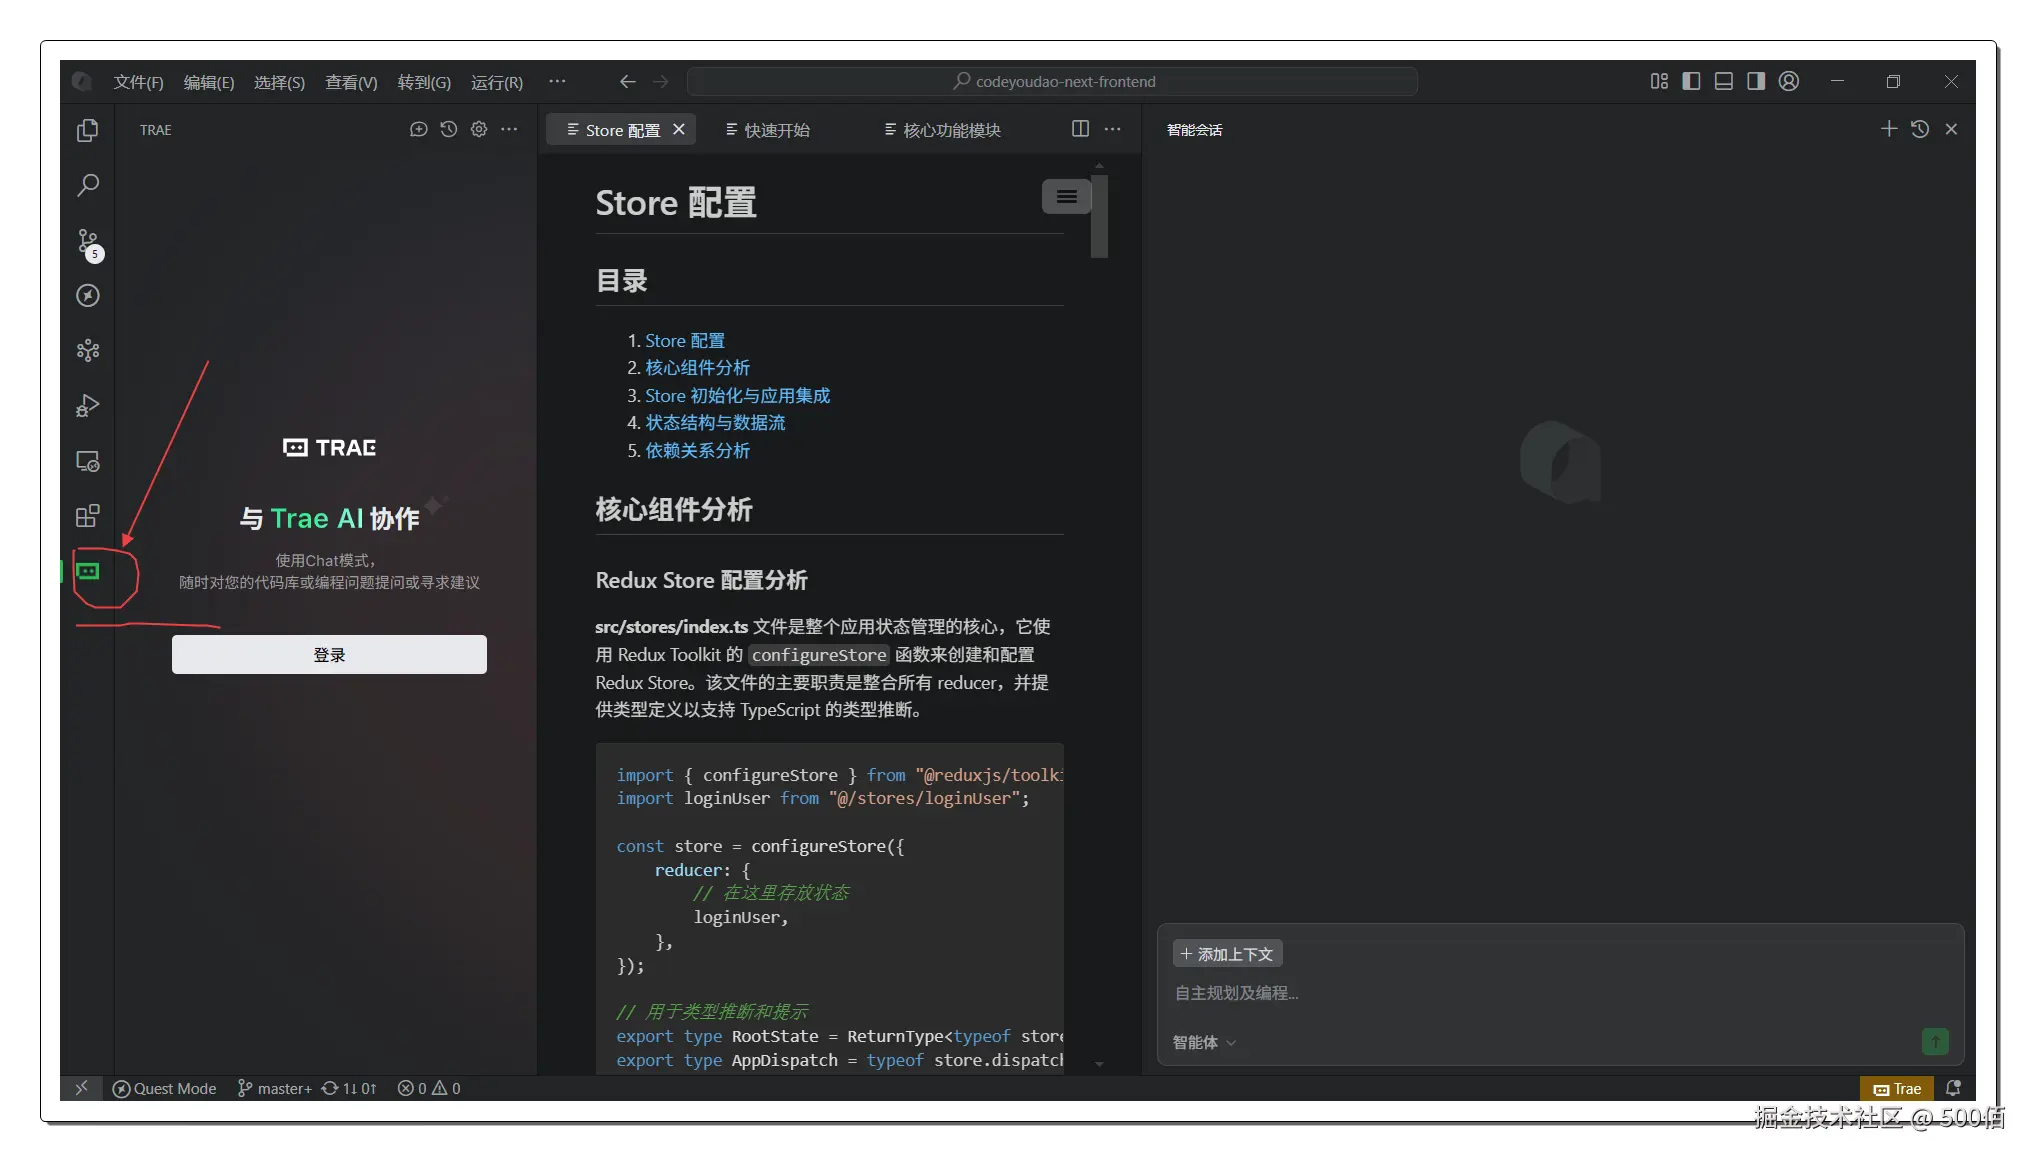Viewport: 2036px width, 1161px height.
Task: Open the Extensions sidebar icon
Action: 88,516
